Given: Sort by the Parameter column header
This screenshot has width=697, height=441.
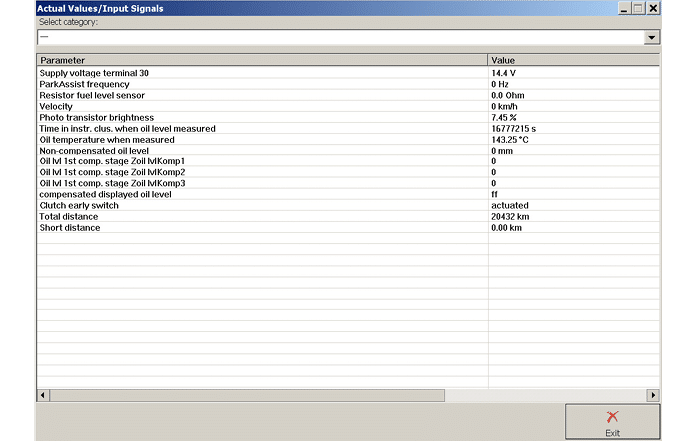Looking at the screenshot, I should click(x=262, y=60).
